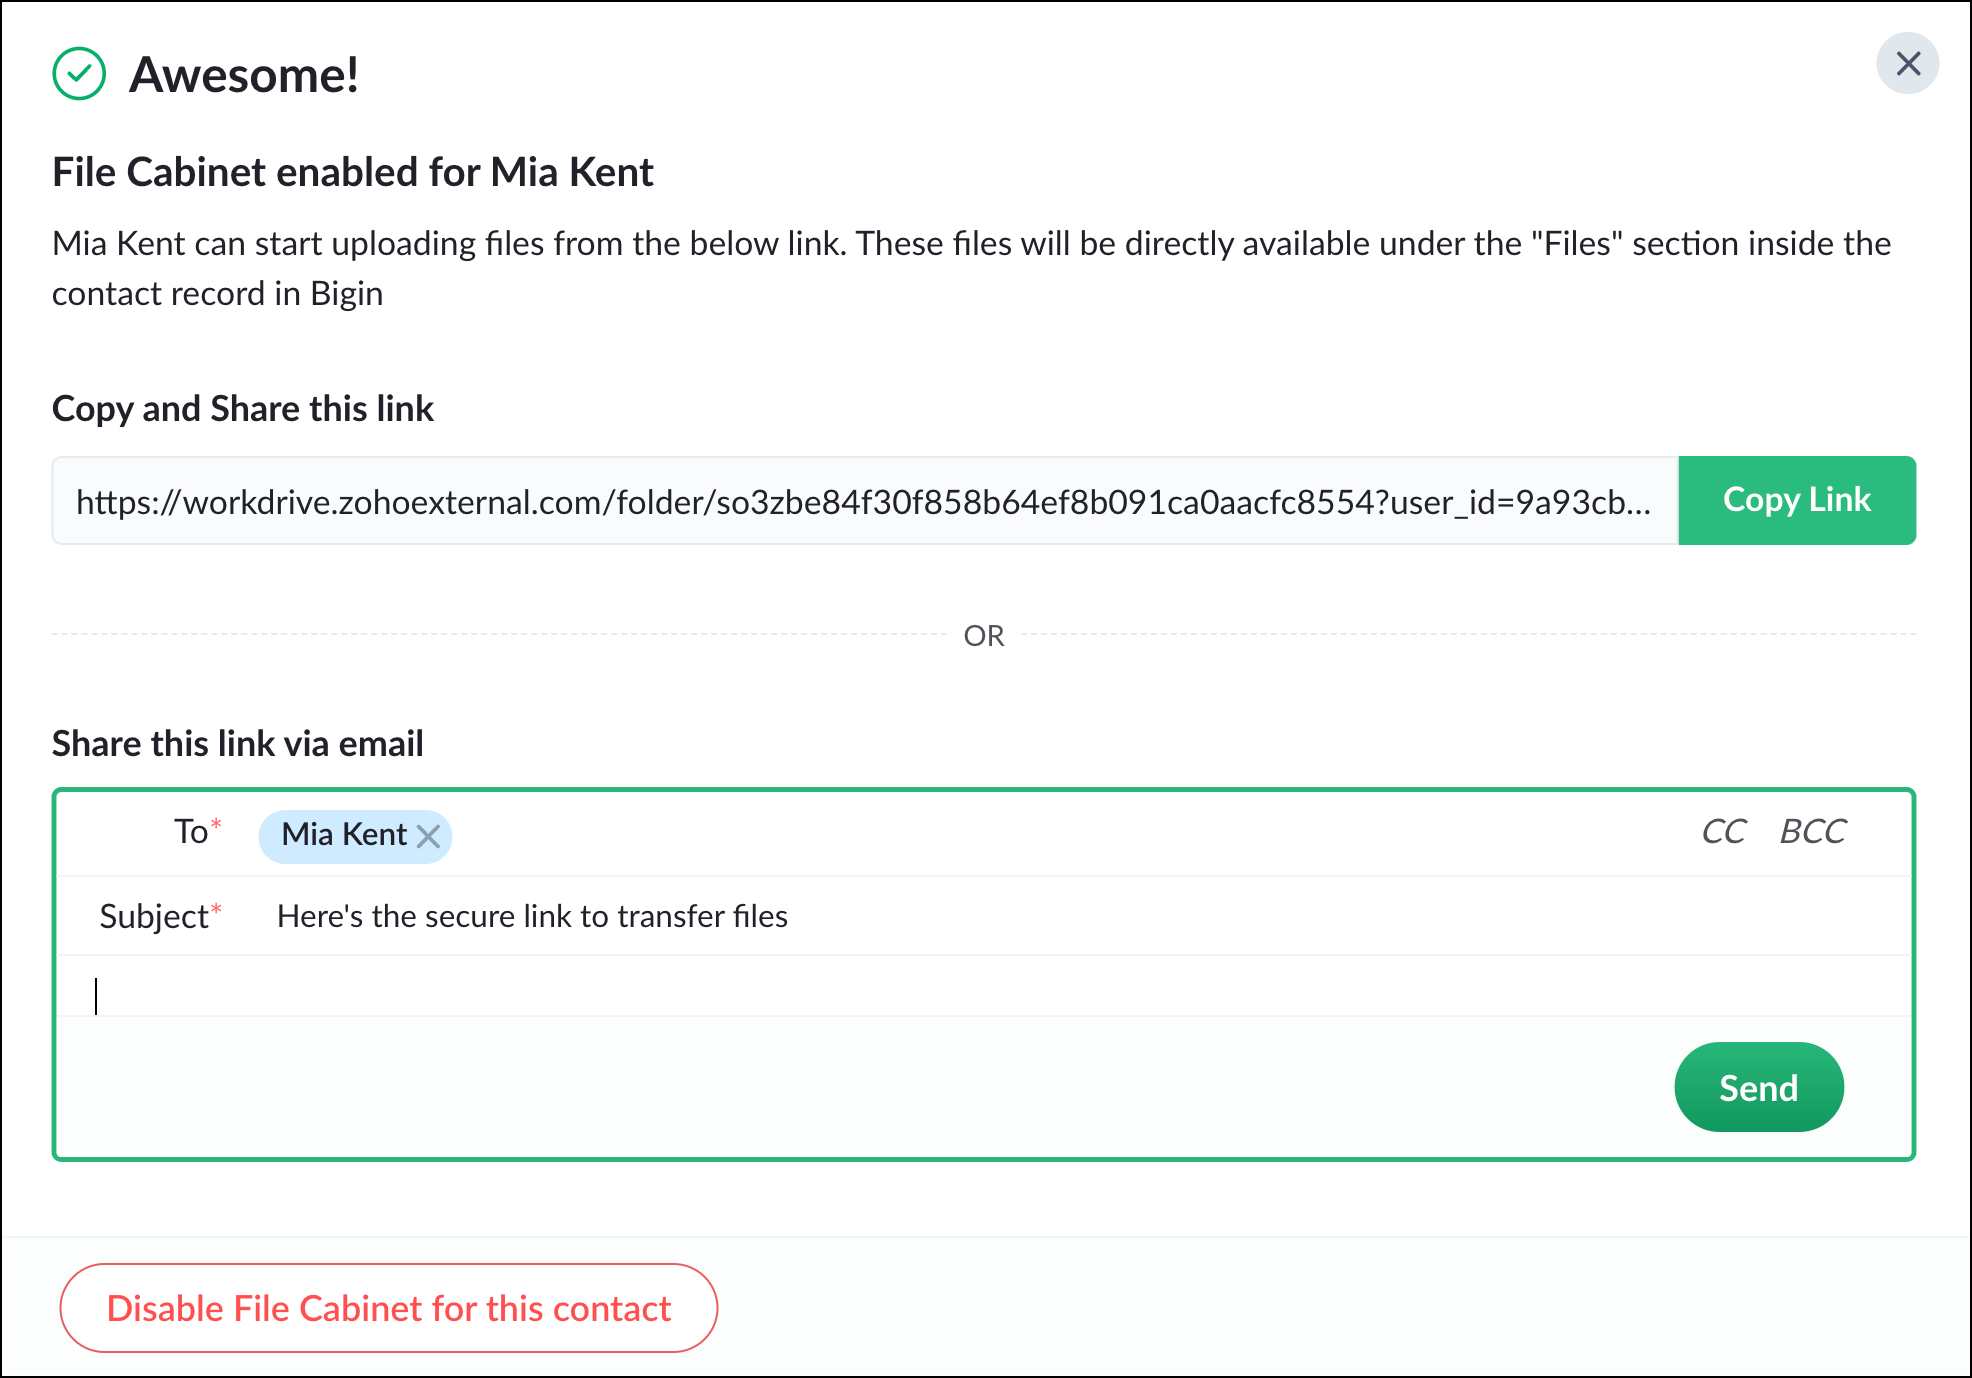
Task: Click the Copy Link button
Action: (1796, 500)
